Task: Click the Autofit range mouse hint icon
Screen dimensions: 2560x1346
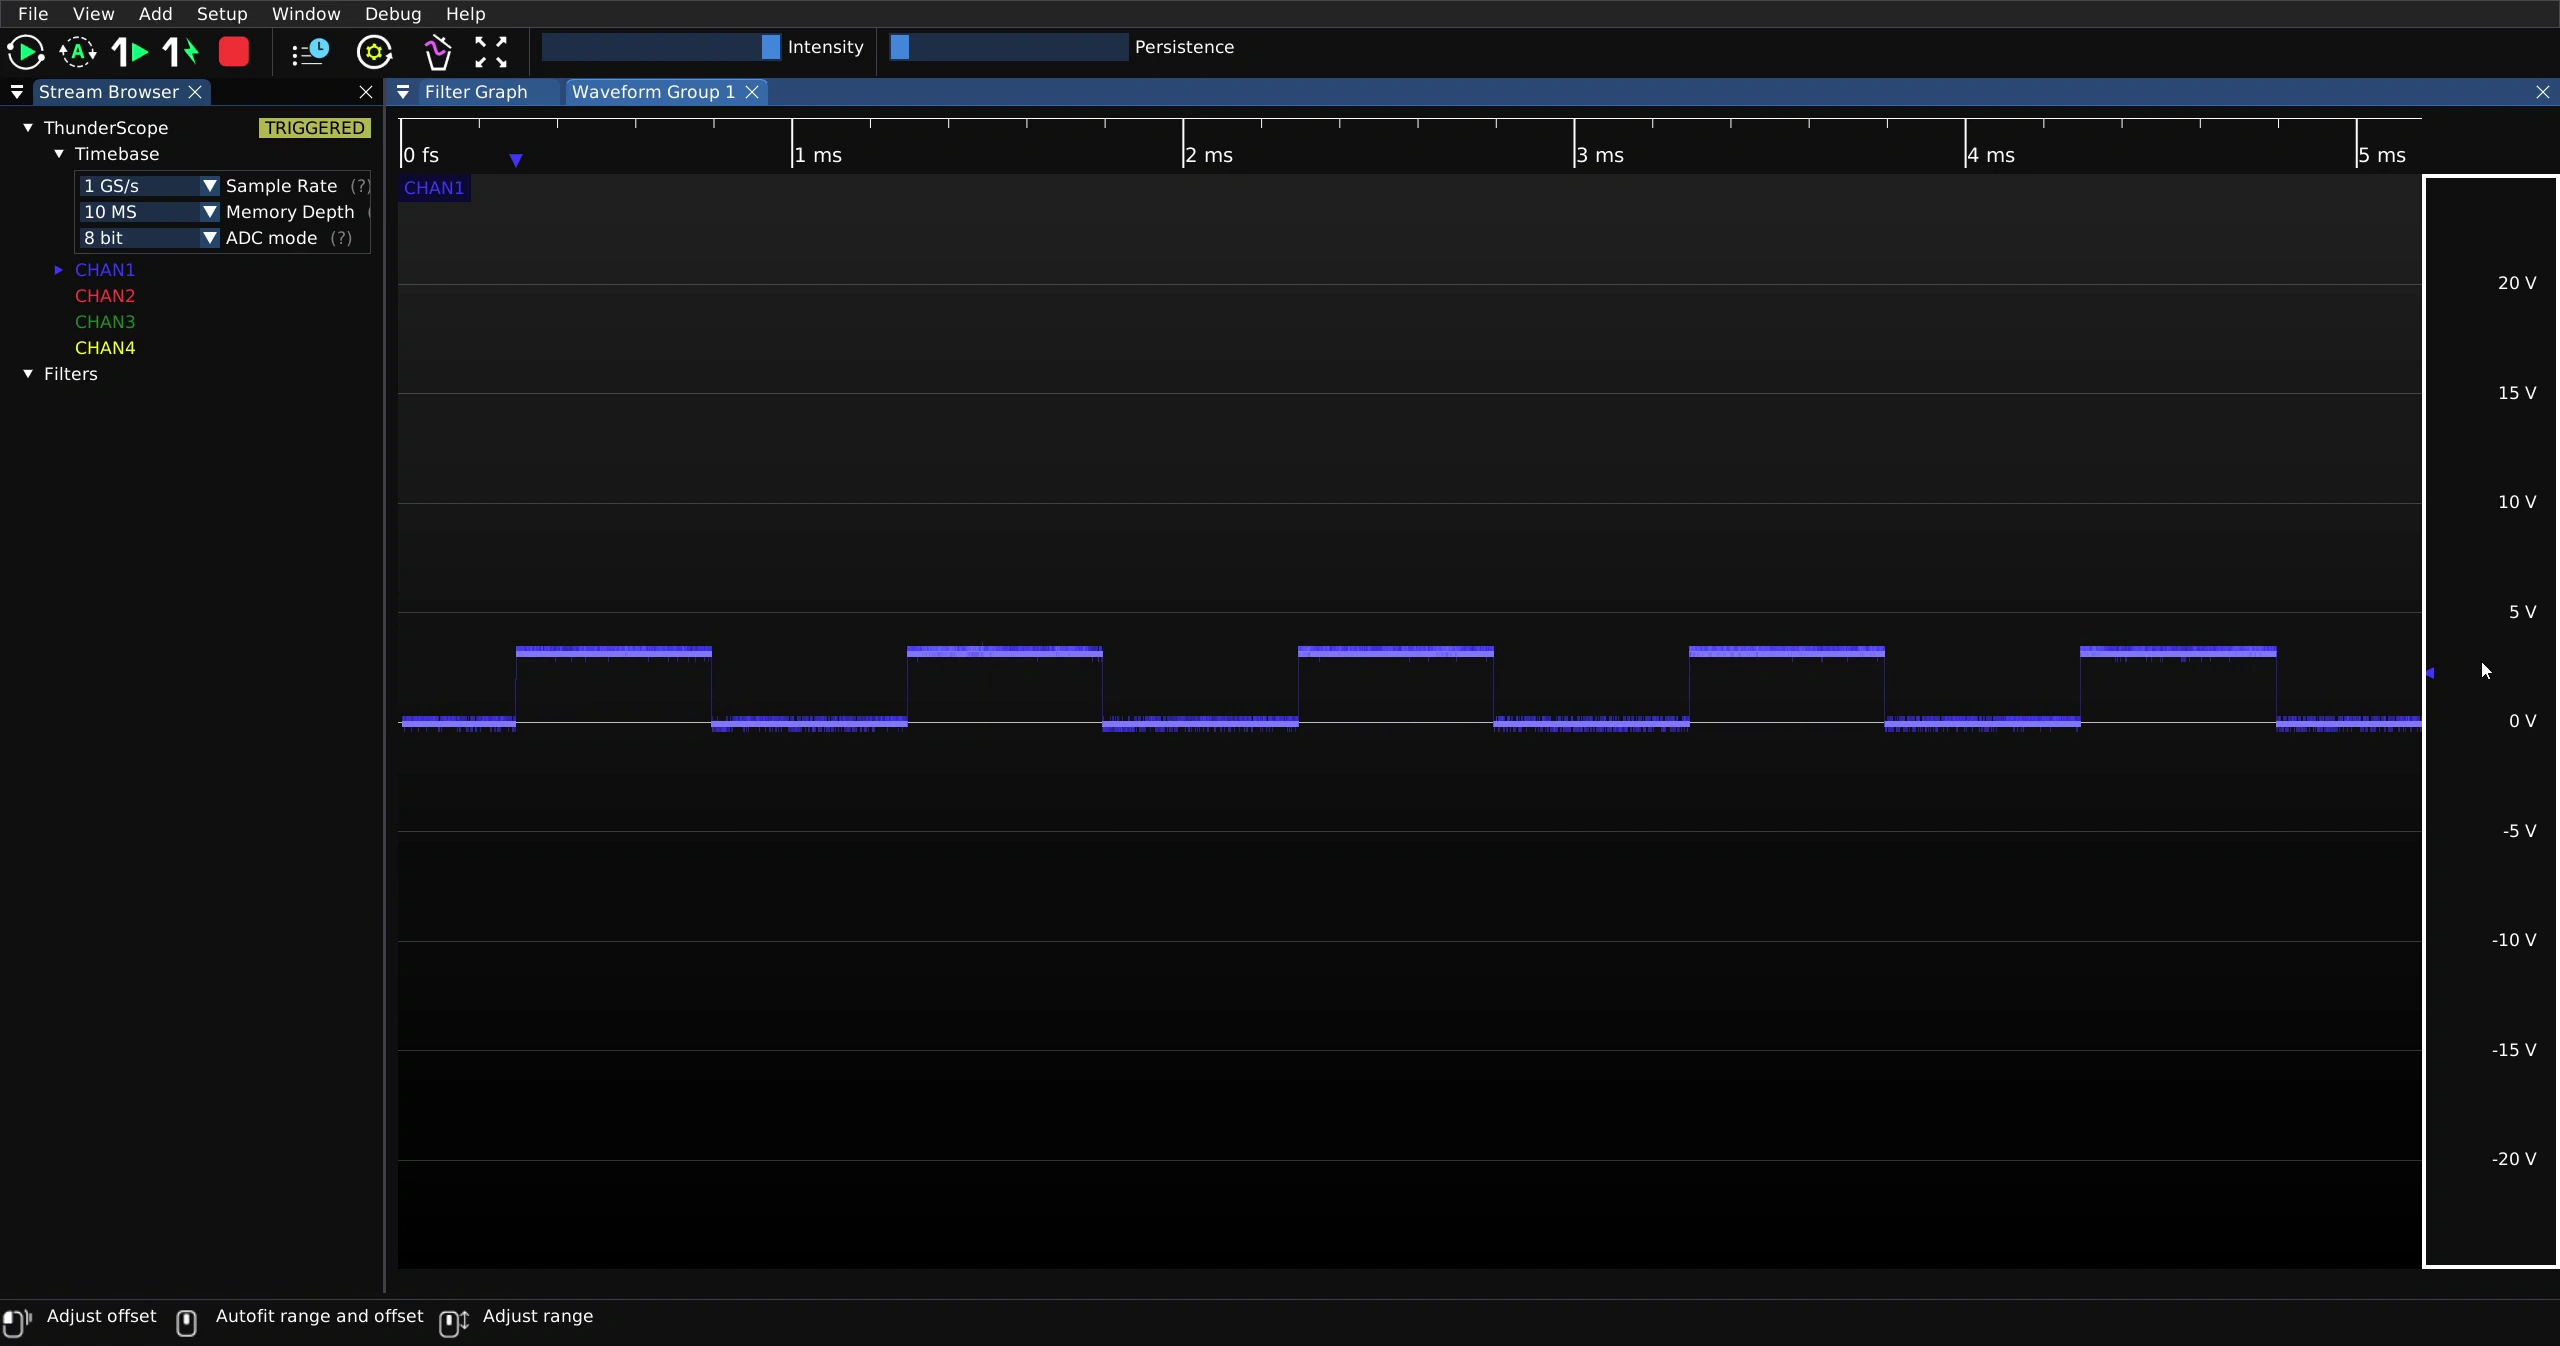Action: click(186, 1322)
